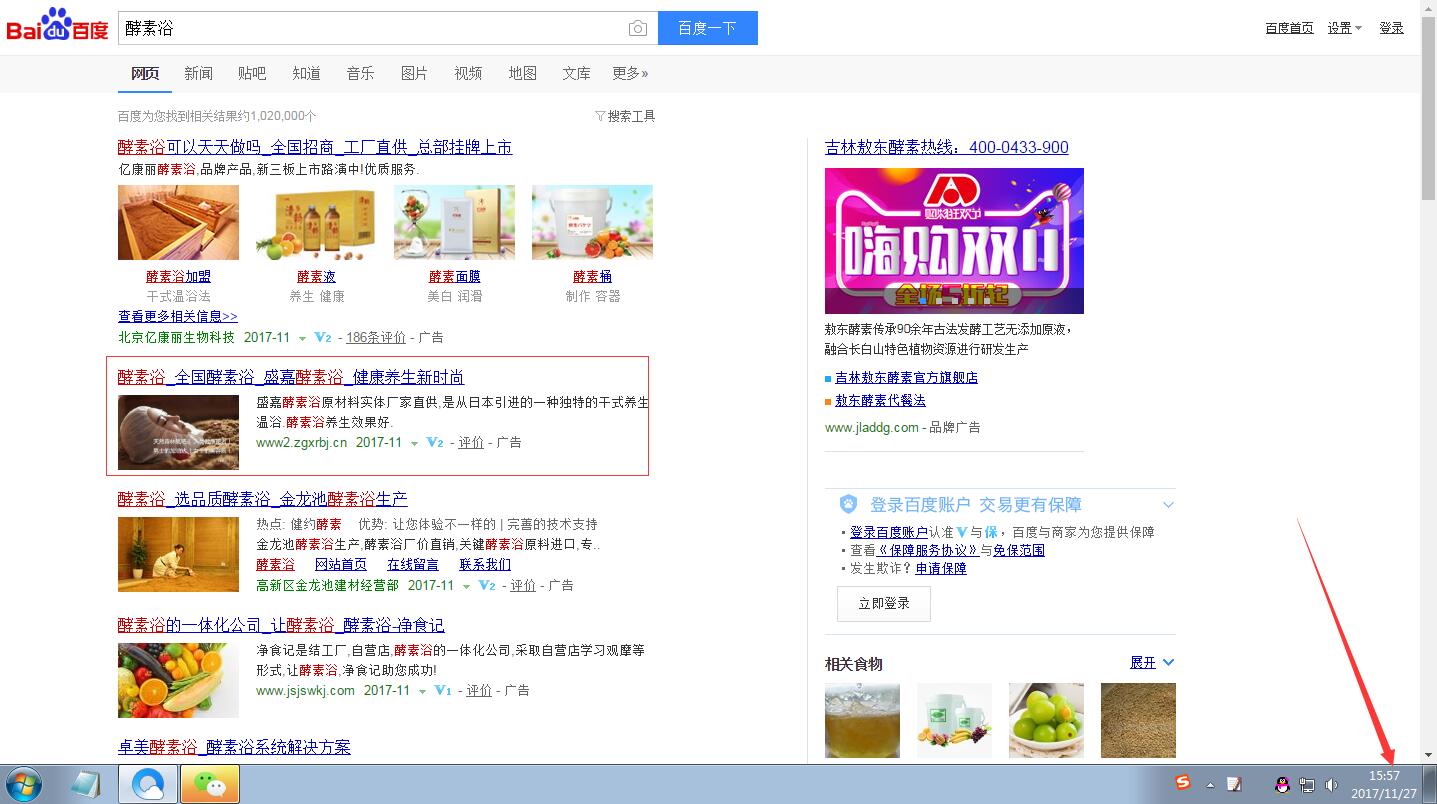The width and height of the screenshot is (1437, 804).
Task: Open the 设置 dropdown menu
Action: 1344,28
